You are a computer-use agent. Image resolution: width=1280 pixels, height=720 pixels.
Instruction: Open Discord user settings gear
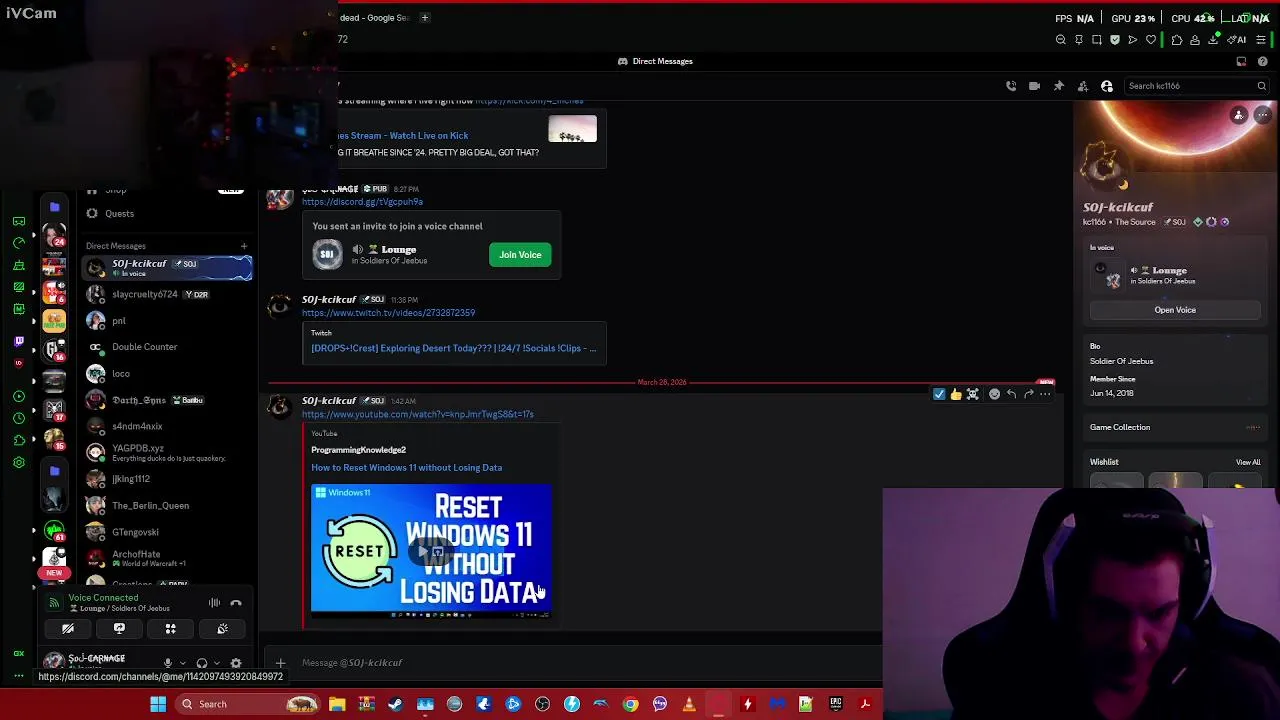(236, 663)
